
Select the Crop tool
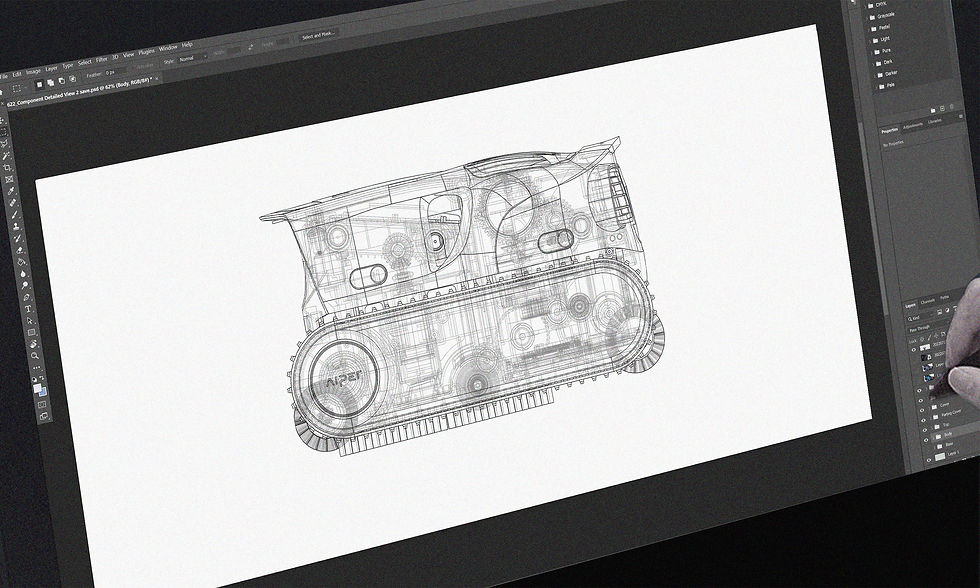click(8, 167)
